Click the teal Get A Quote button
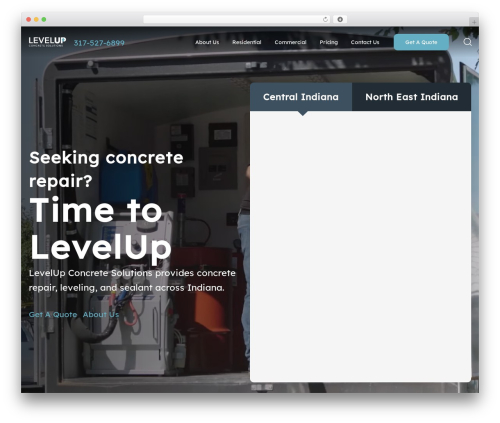This screenshot has height=423, width=500. [x=421, y=42]
